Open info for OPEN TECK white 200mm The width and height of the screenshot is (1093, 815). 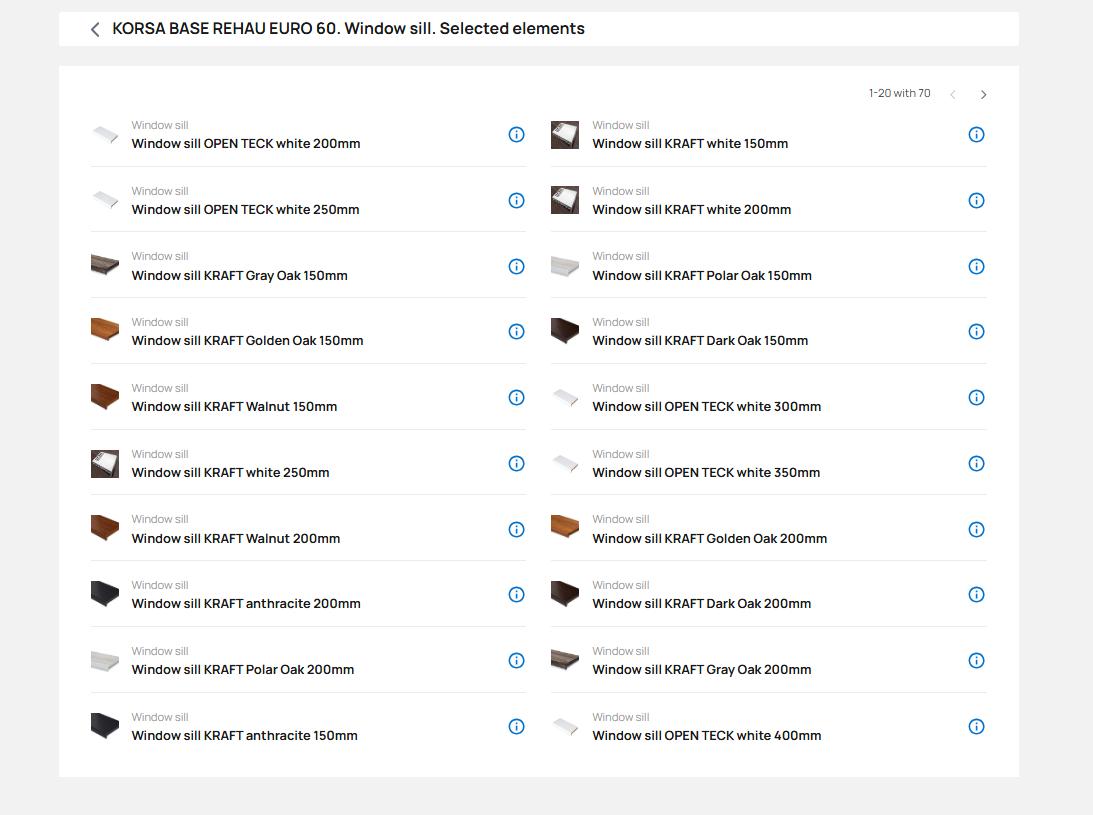pyautogui.click(x=516, y=135)
